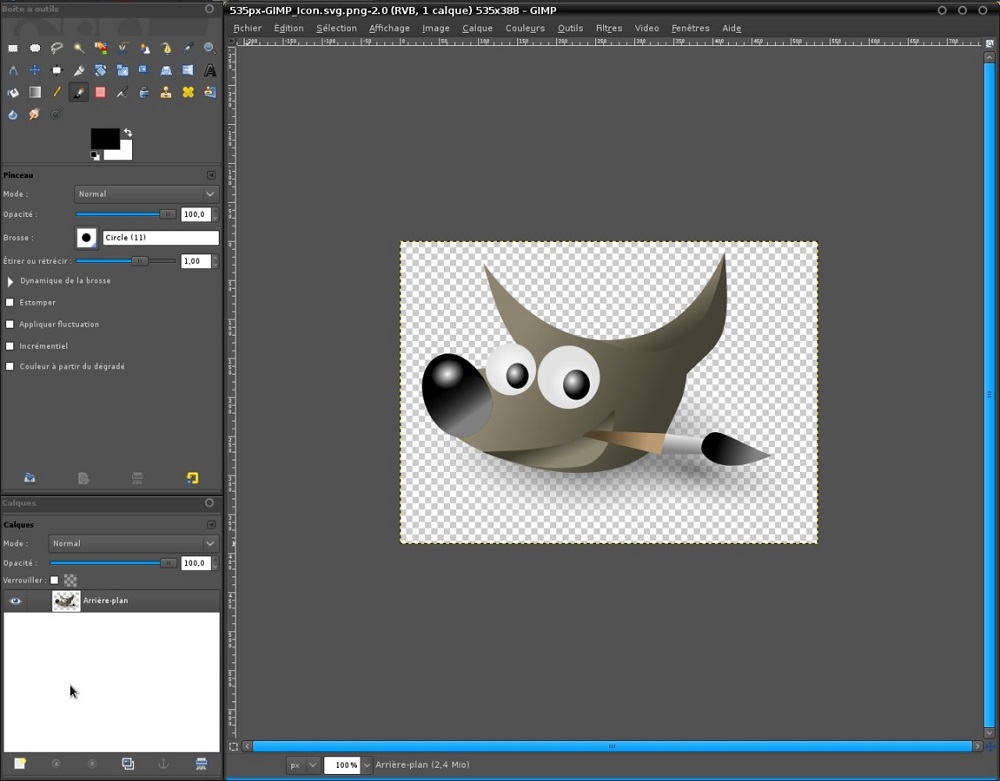Open the brush Mode dropdown
This screenshot has height=781, width=1000.
(145, 194)
